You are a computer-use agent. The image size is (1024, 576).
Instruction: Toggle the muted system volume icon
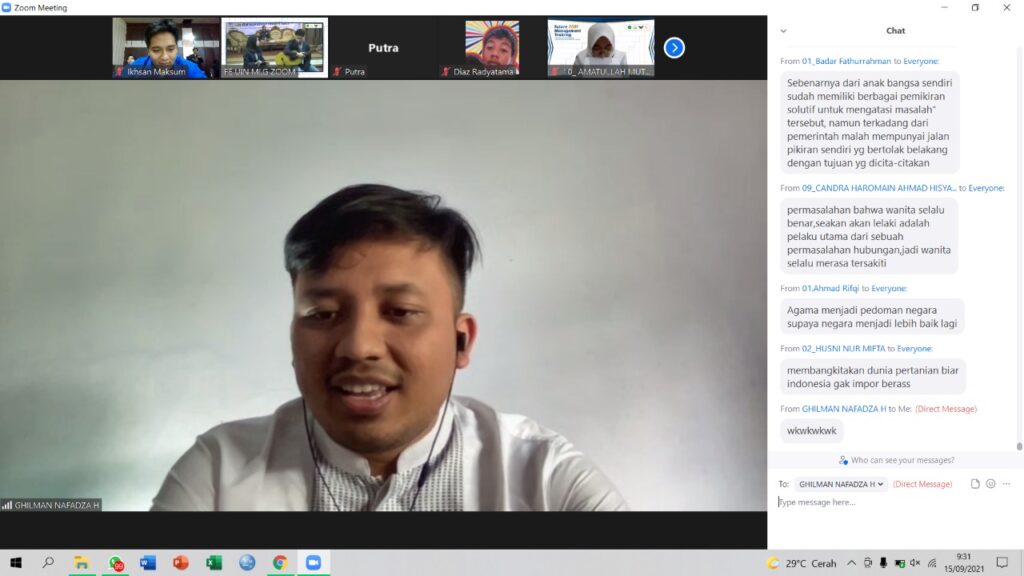tap(914, 563)
